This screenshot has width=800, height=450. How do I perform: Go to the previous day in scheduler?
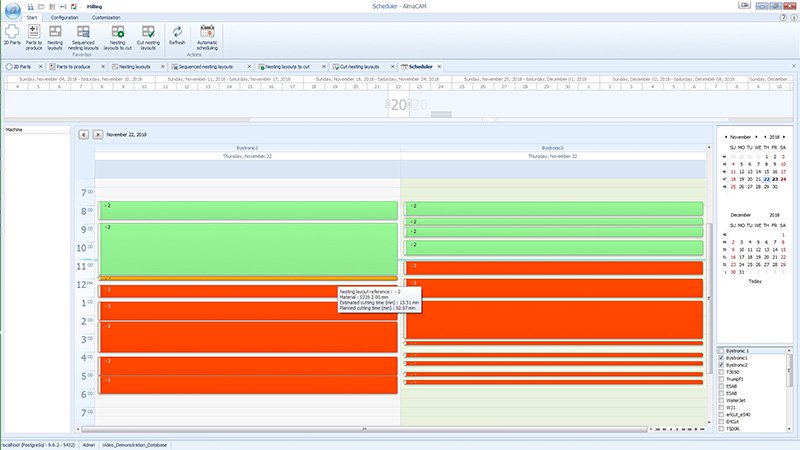tap(84, 134)
